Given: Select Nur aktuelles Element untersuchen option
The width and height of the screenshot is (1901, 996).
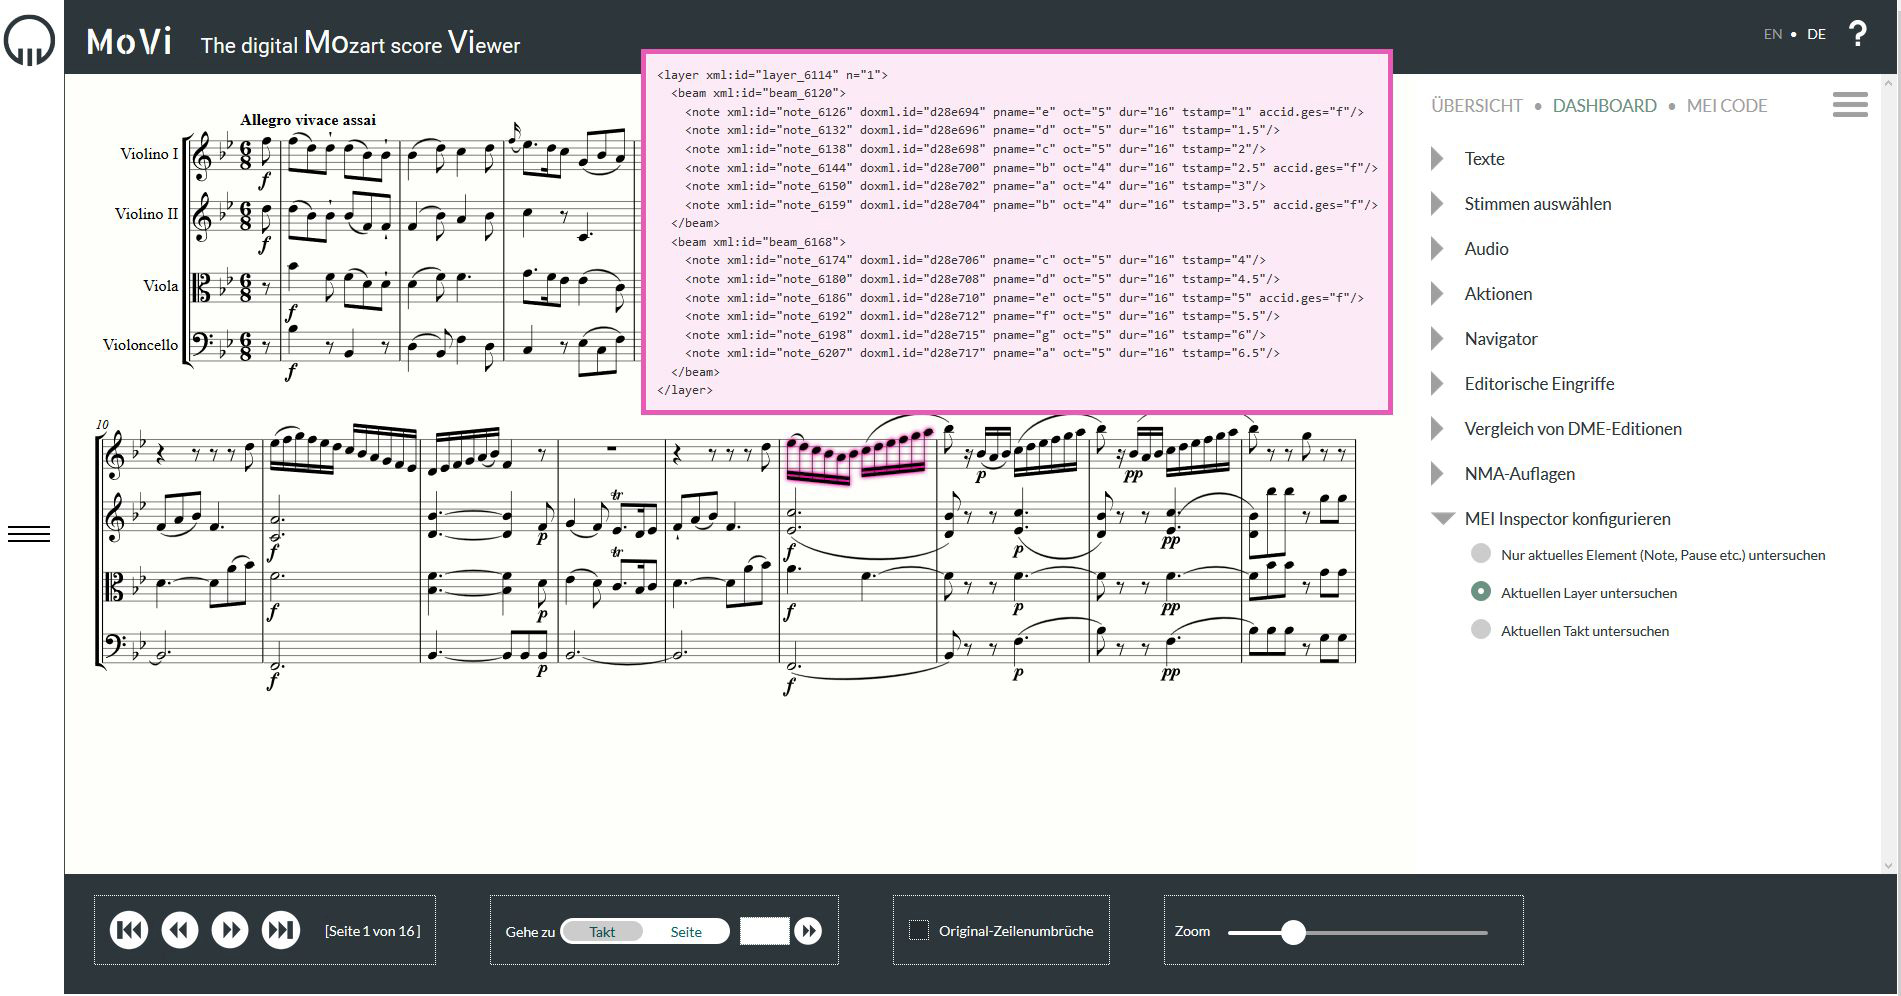Looking at the screenshot, I should click(x=1481, y=554).
